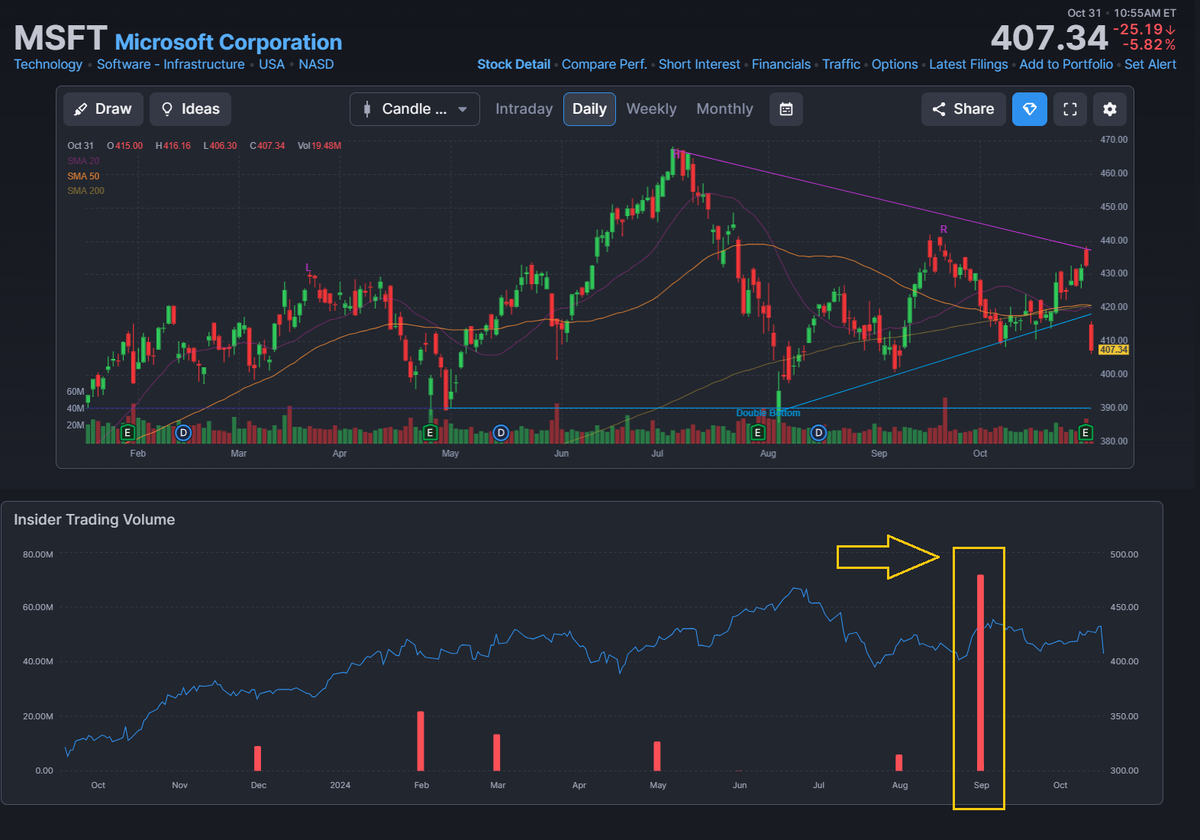This screenshot has width=1200, height=840.
Task: Open the date range calendar icon
Action: pyautogui.click(x=786, y=109)
